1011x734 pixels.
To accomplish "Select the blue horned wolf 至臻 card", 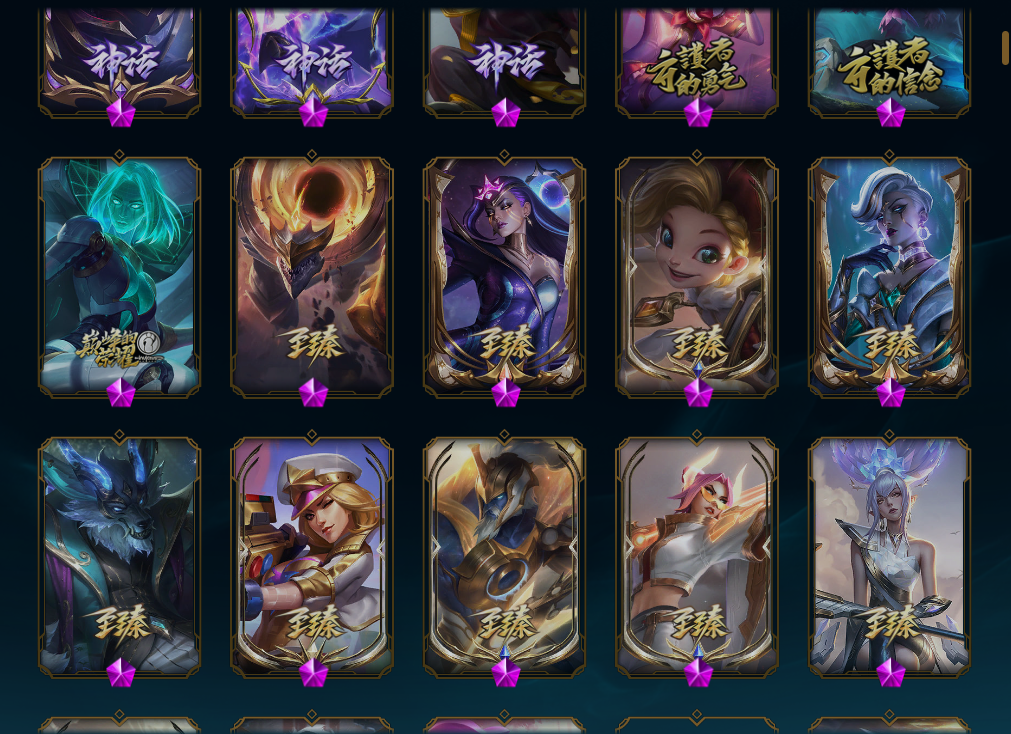I will (119, 557).
